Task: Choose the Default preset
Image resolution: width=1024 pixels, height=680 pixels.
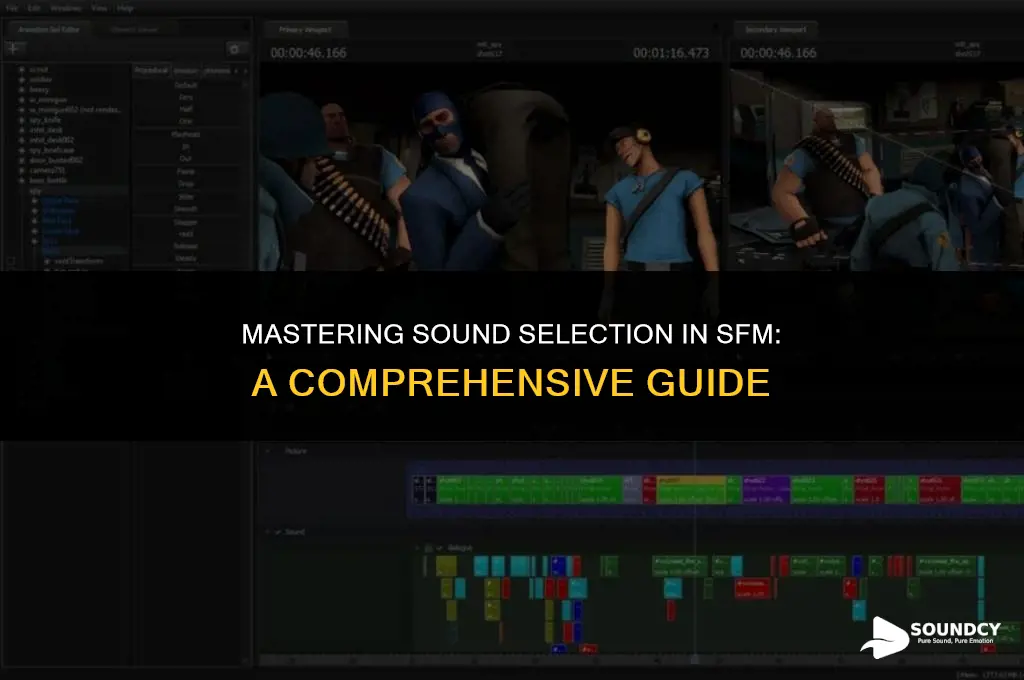Action: point(186,86)
